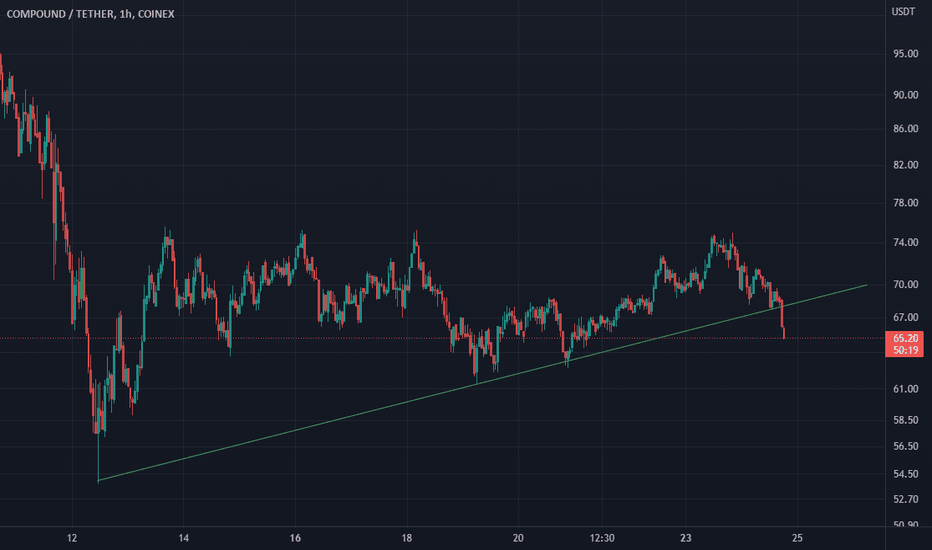Click the COMPOUND / TETHER, 1h, COINEX chart title

coord(90,14)
